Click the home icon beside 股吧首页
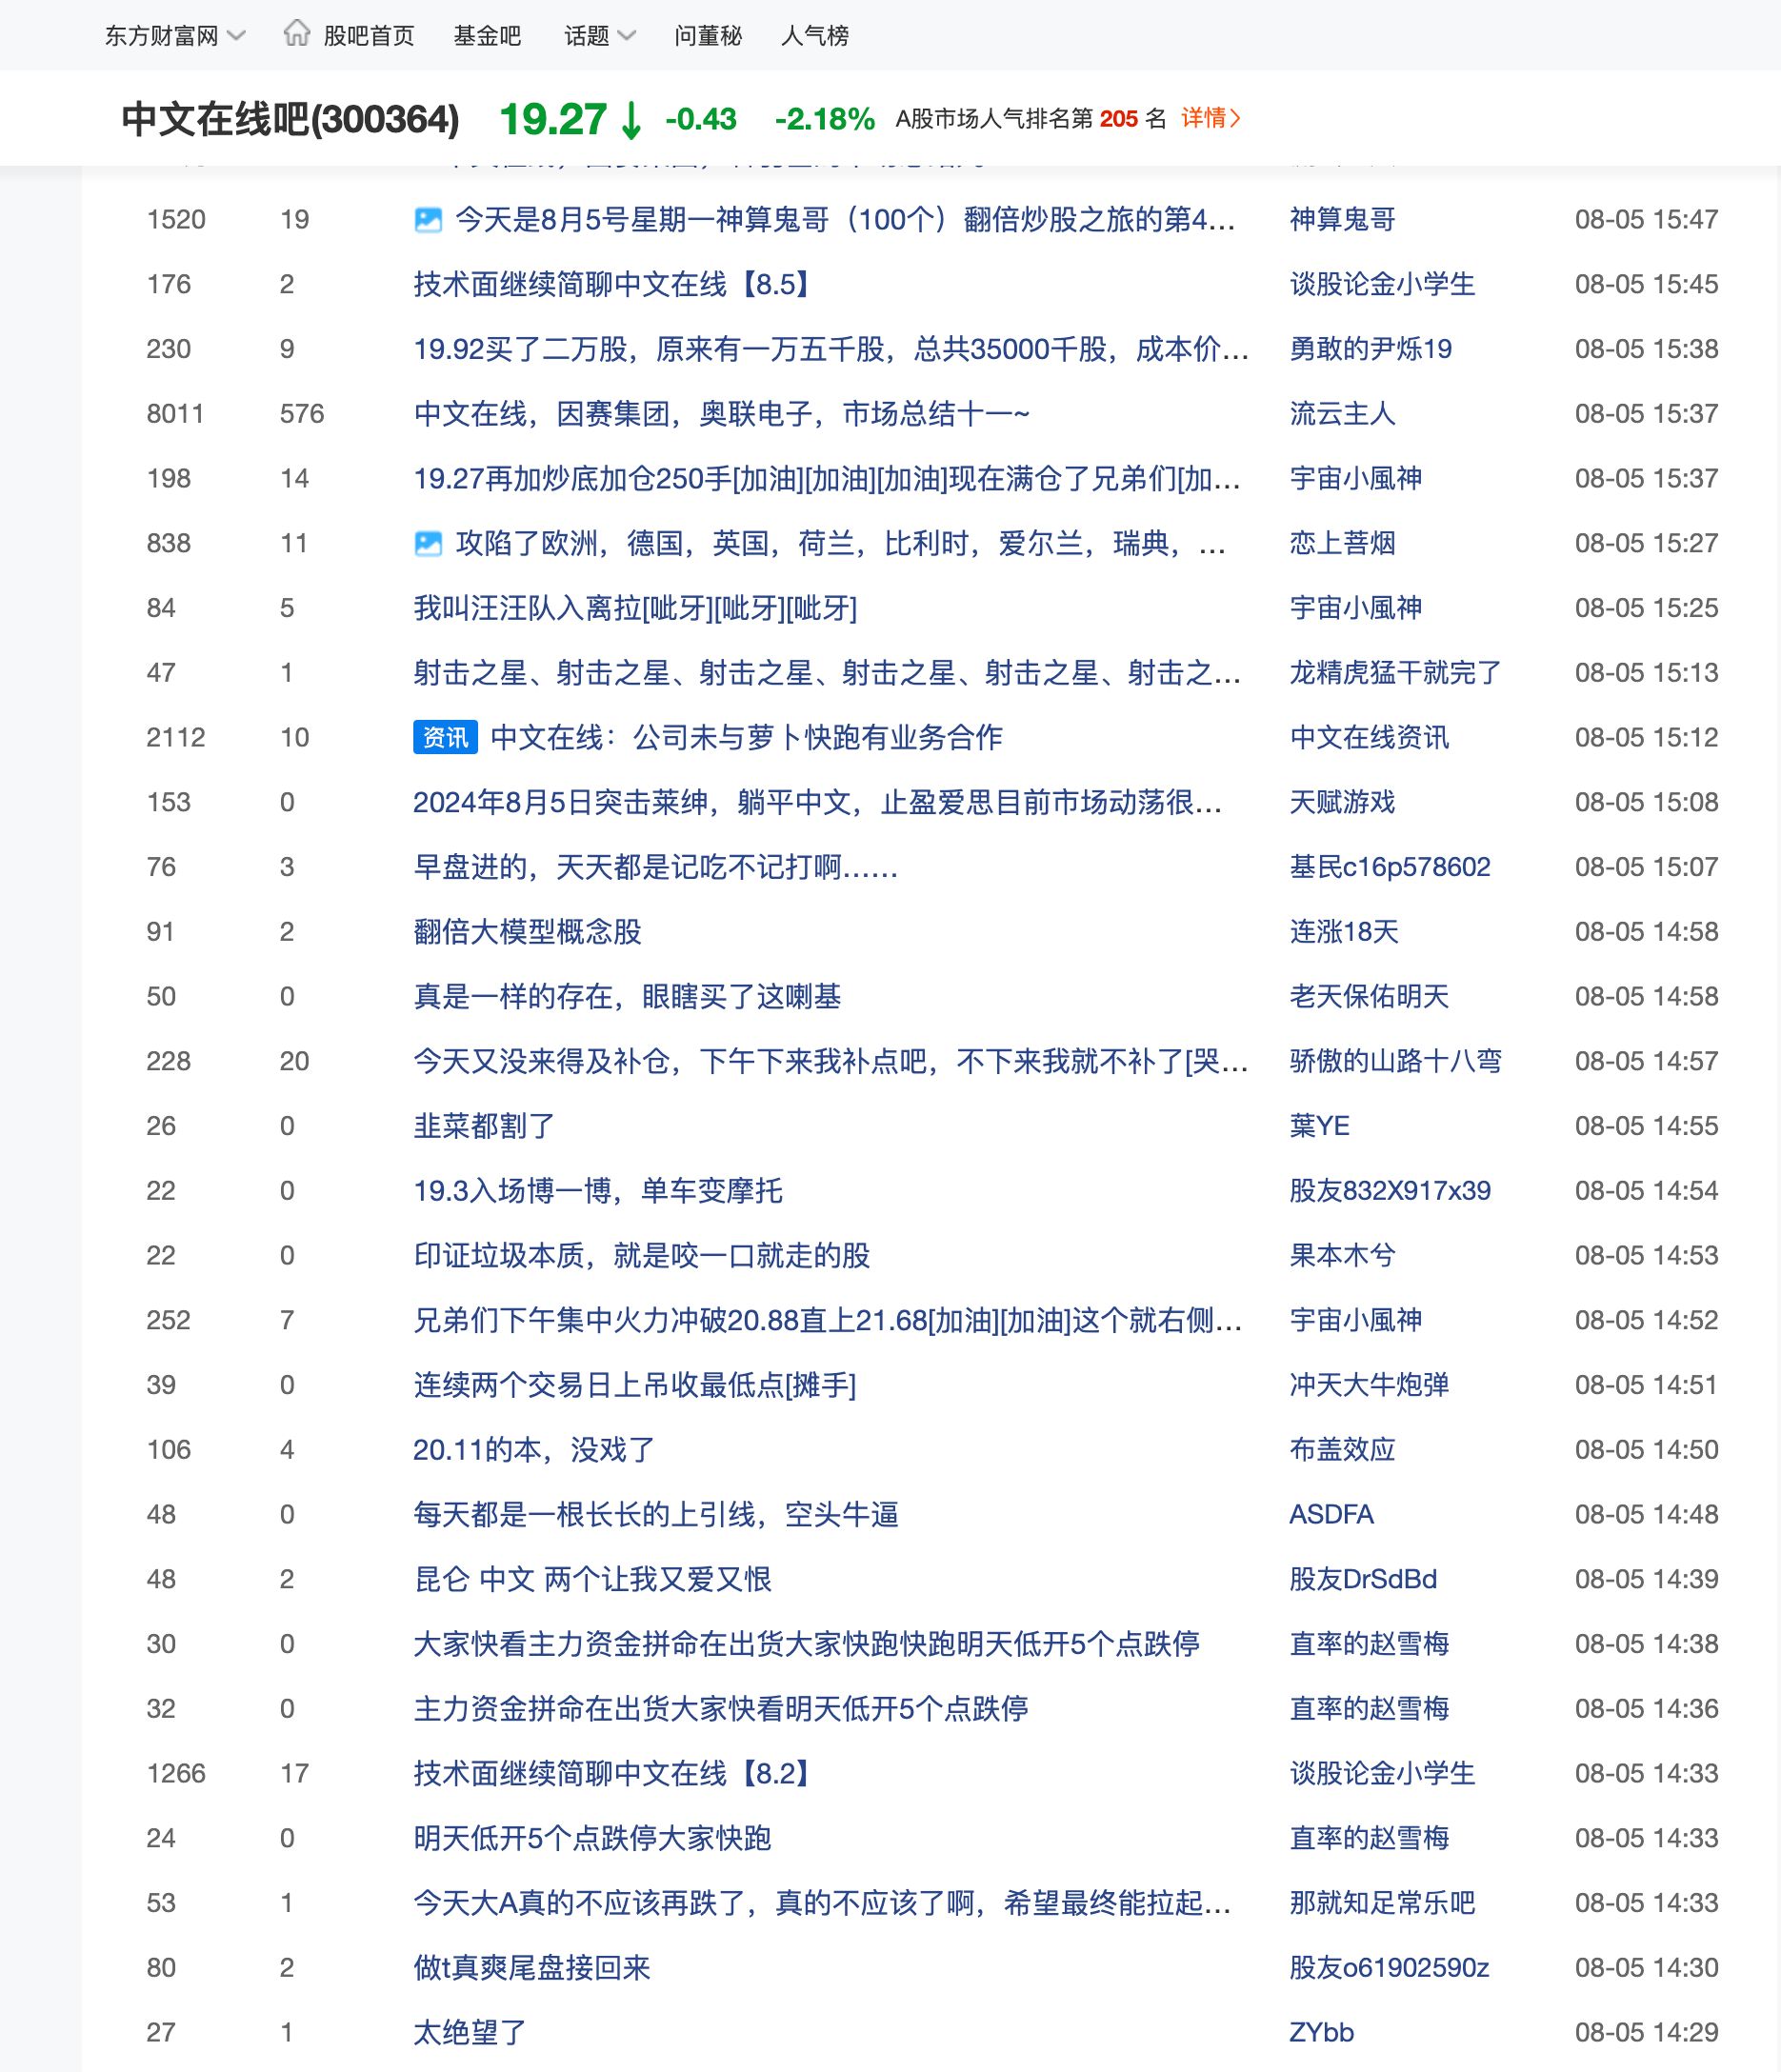This screenshot has width=1781, height=2072. point(297,34)
